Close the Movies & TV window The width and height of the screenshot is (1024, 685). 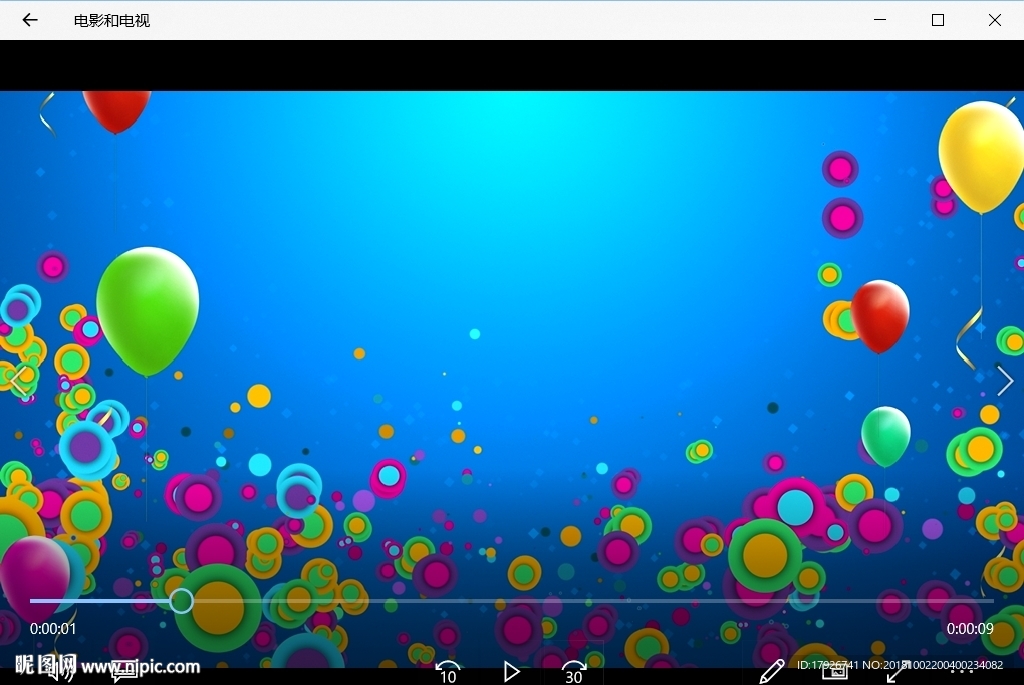pos(995,20)
